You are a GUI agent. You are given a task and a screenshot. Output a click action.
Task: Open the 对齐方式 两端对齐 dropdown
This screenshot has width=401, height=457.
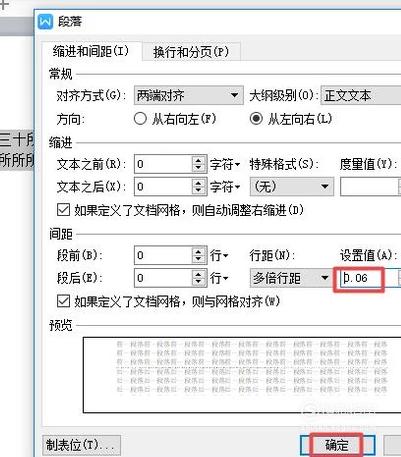[x=189, y=96]
